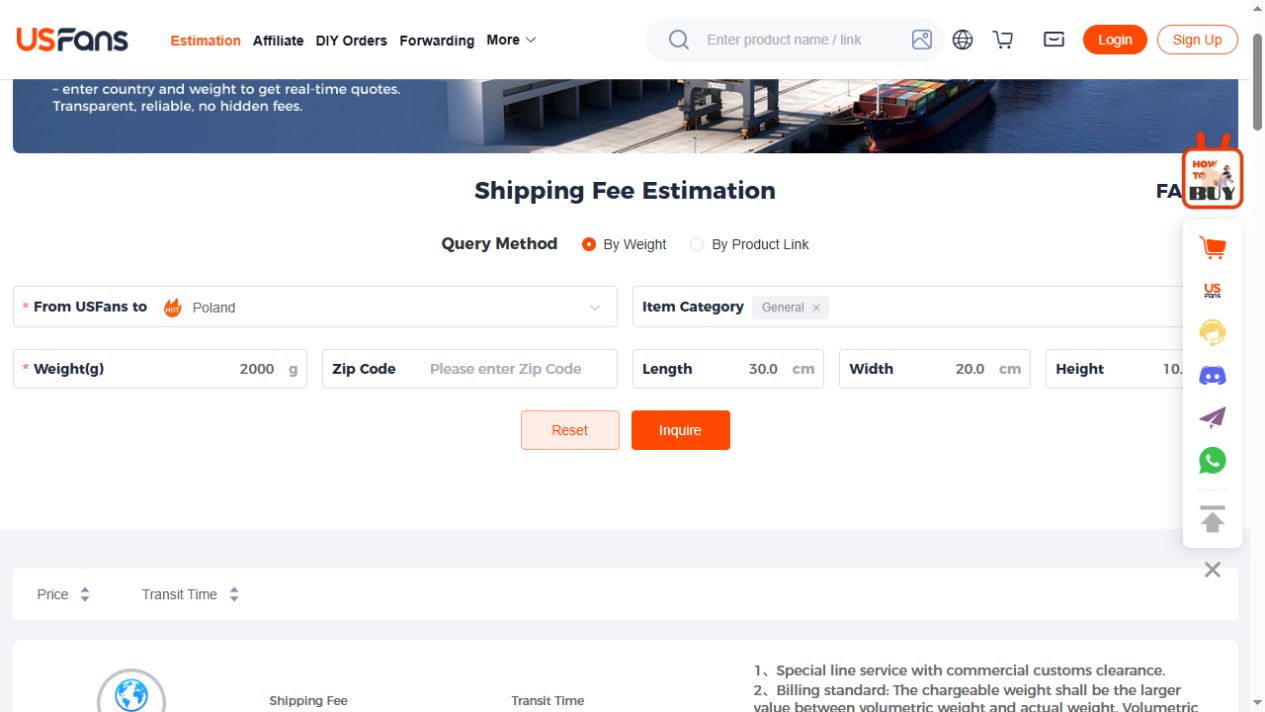Remove the General category tag
This screenshot has width=1265, height=712.
pos(816,308)
